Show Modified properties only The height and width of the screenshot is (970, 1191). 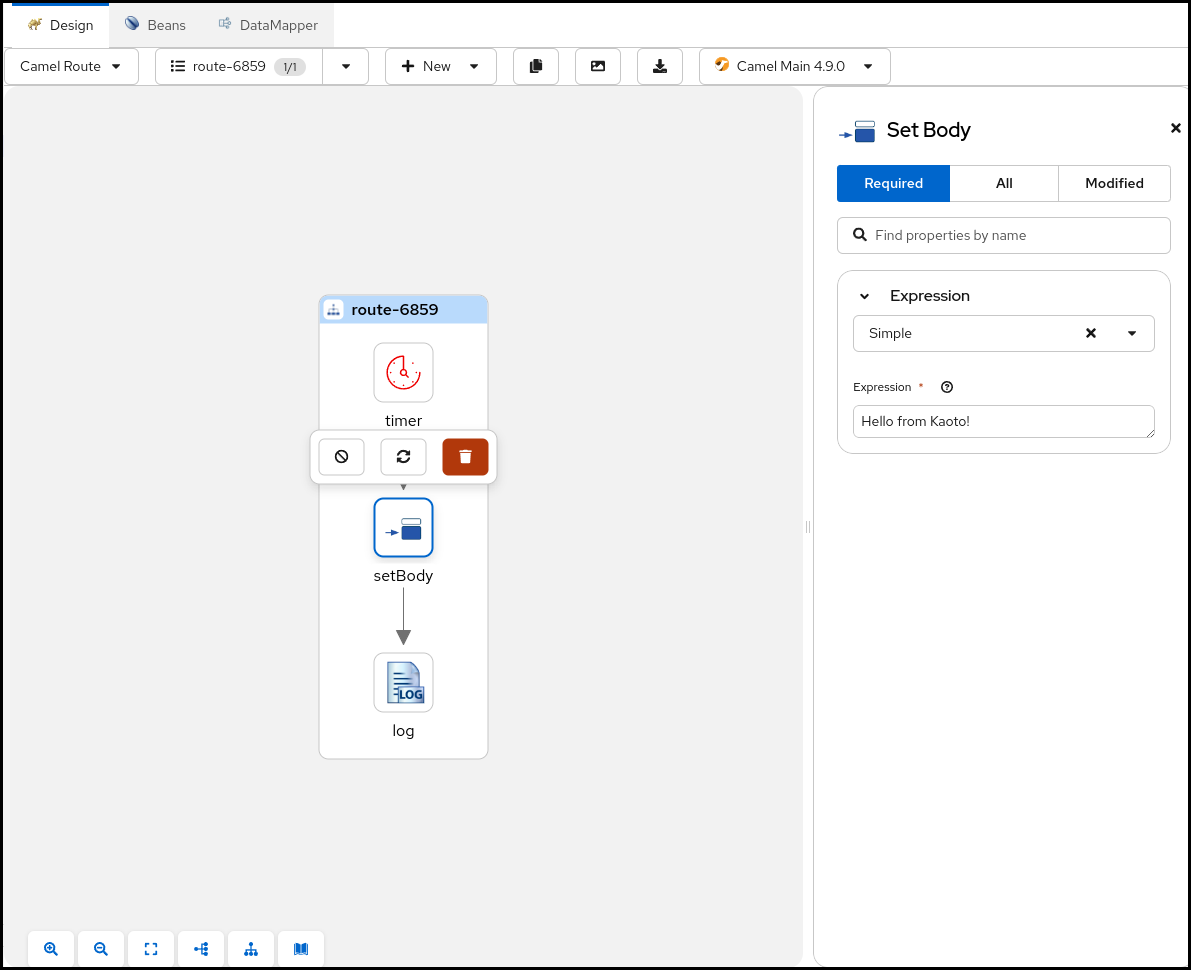click(x=1114, y=183)
